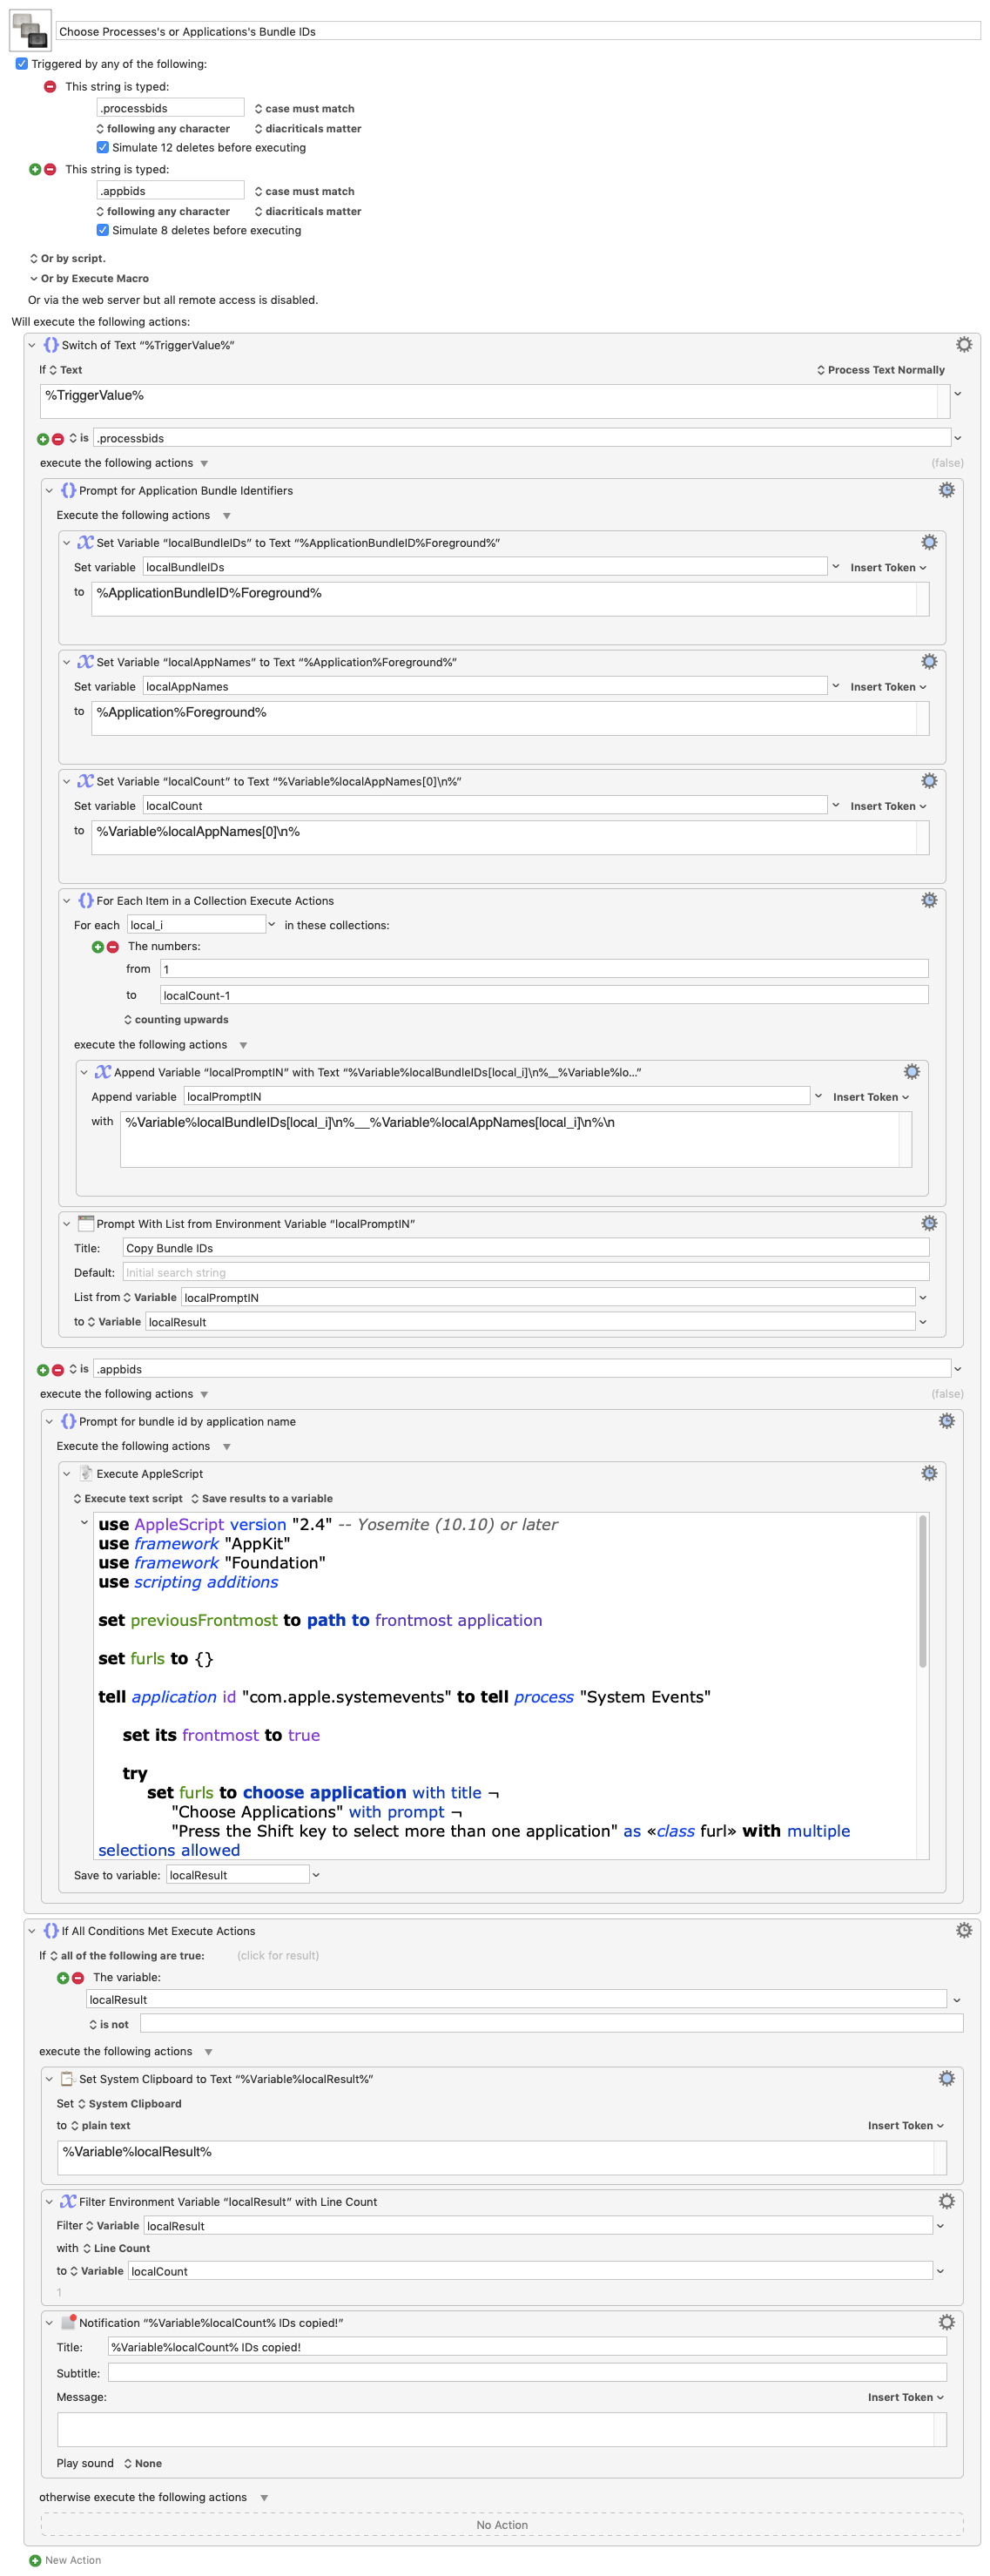Open the 'counting upwards' direction popup
The width and height of the screenshot is (990, 2576).
click(176, 1020)
